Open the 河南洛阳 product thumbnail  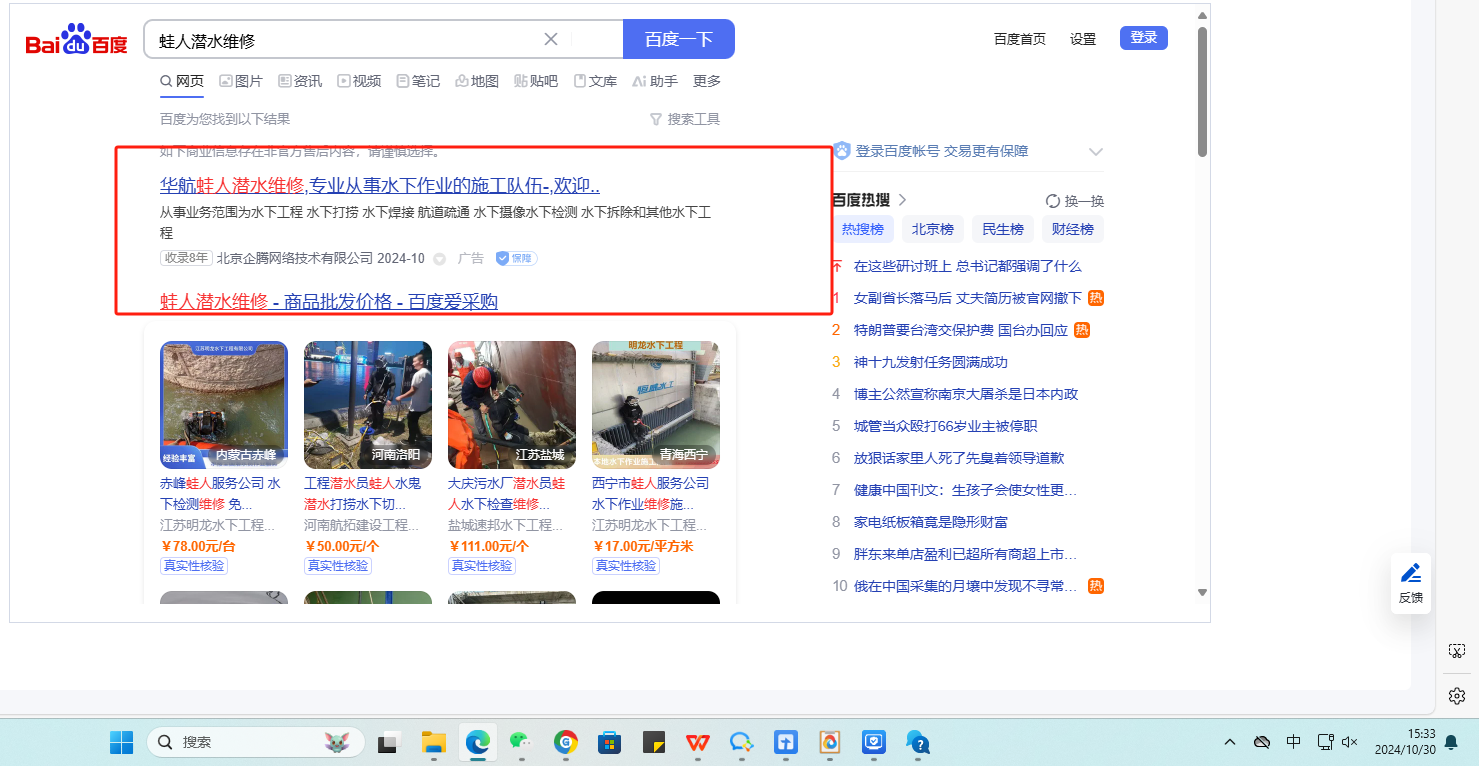[x=368, y=405]
